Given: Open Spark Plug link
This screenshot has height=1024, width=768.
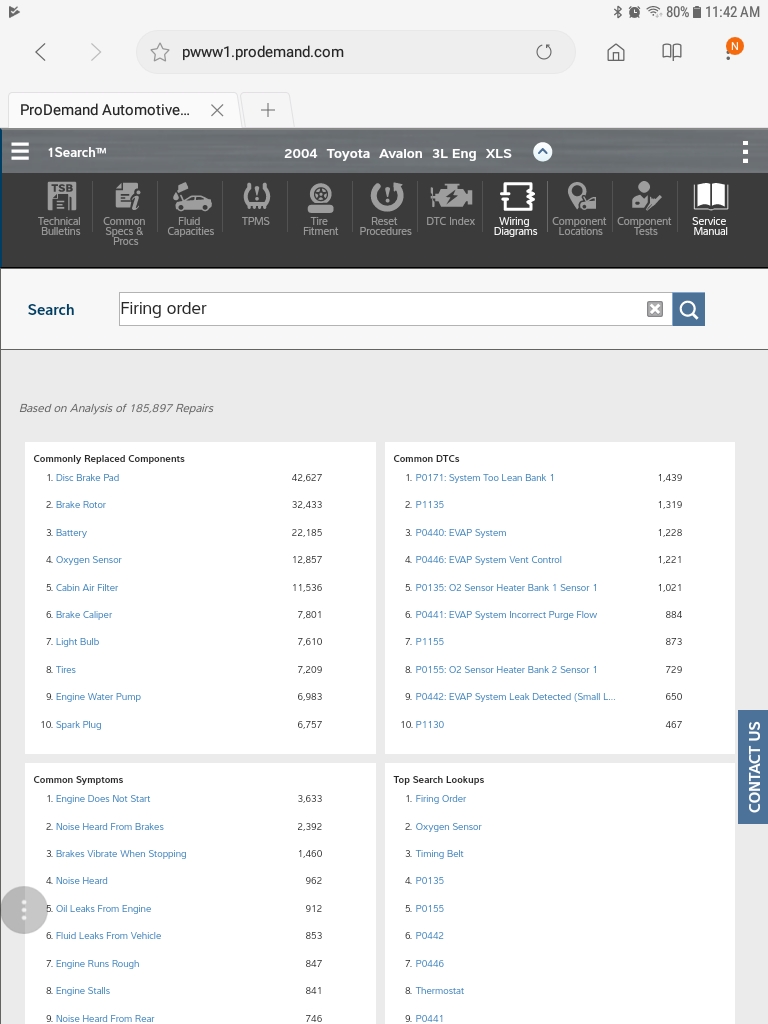Looking at the screenshot, I should pyautogui.click(x=78, y=725).
